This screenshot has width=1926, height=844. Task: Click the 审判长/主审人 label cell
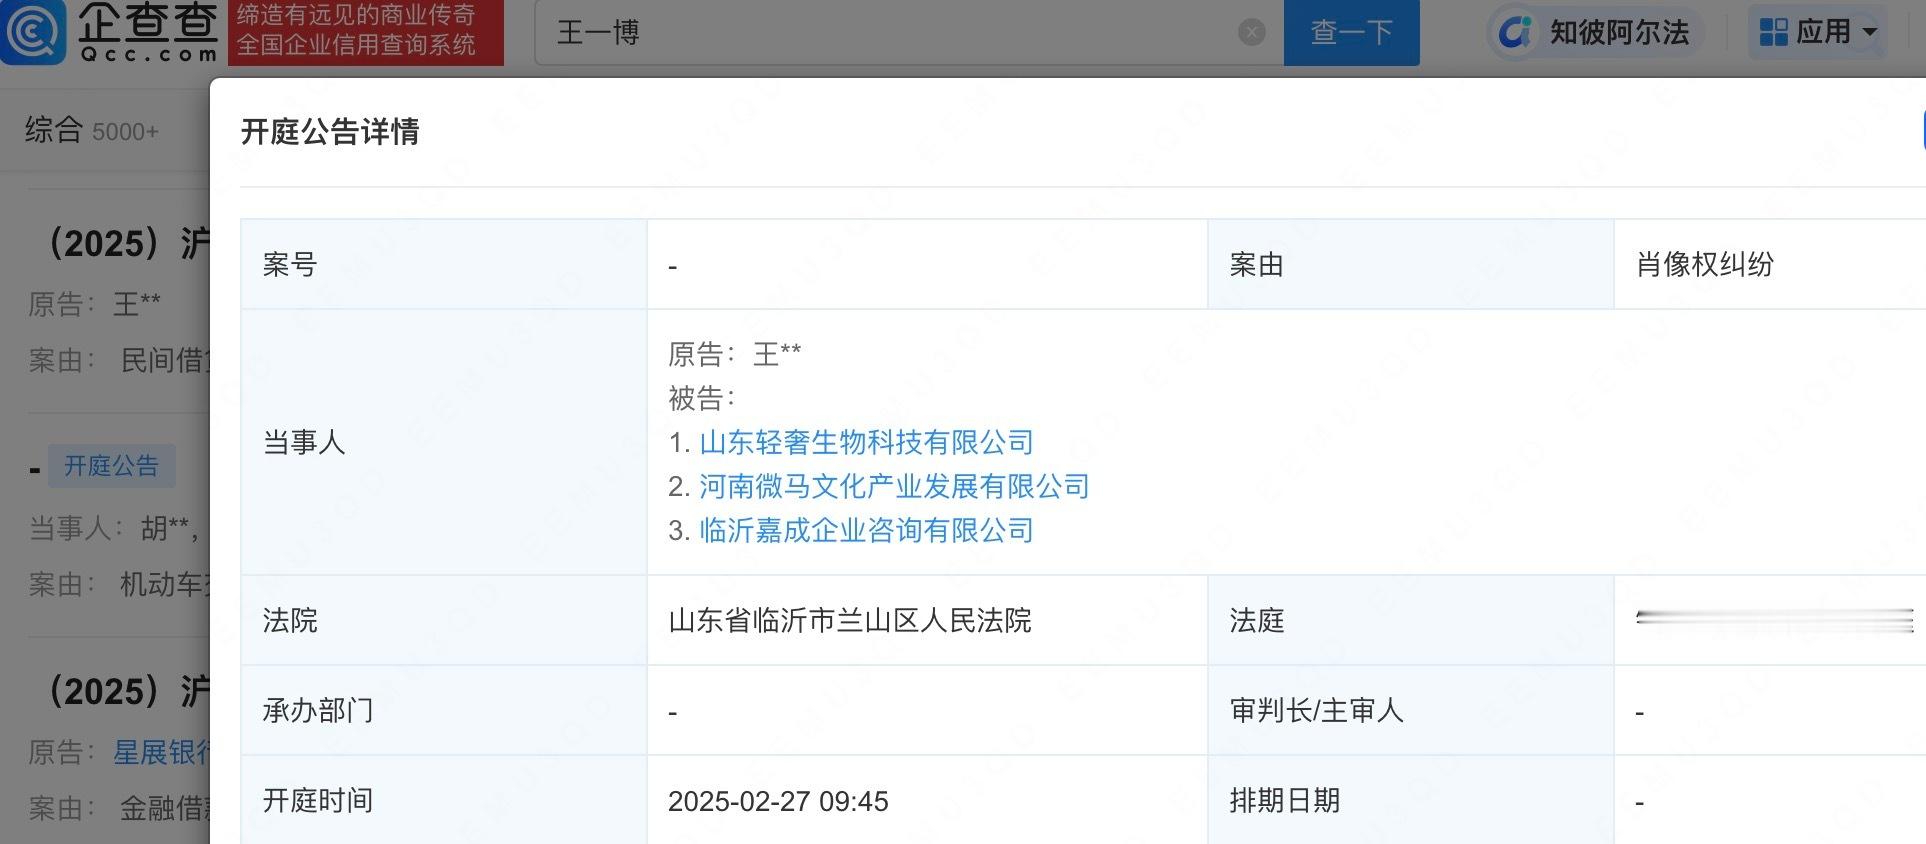[1411, 710]
